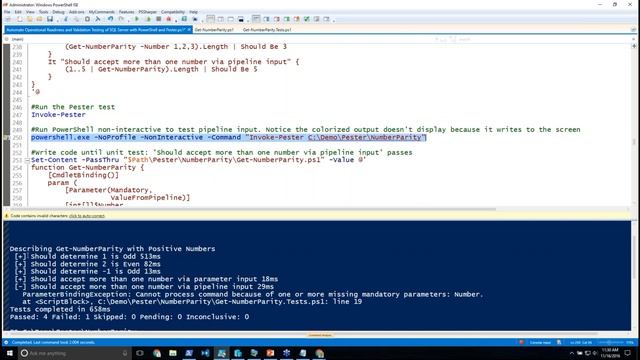Switch to Get-NumberParity.ps1 tab
640x360 pixels.
click(x=214, y=30)
